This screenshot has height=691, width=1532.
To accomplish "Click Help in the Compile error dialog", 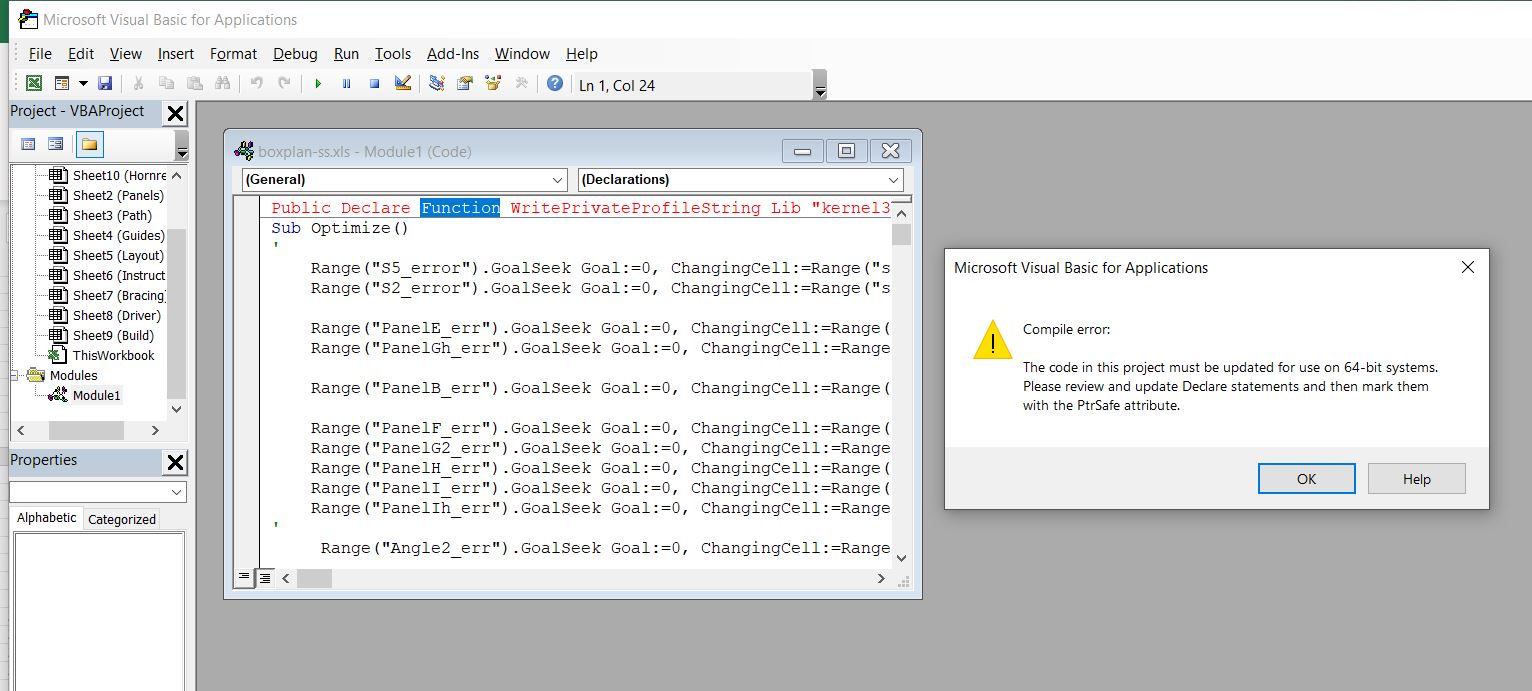I will pyautogui.click(x=1416, y=479).
